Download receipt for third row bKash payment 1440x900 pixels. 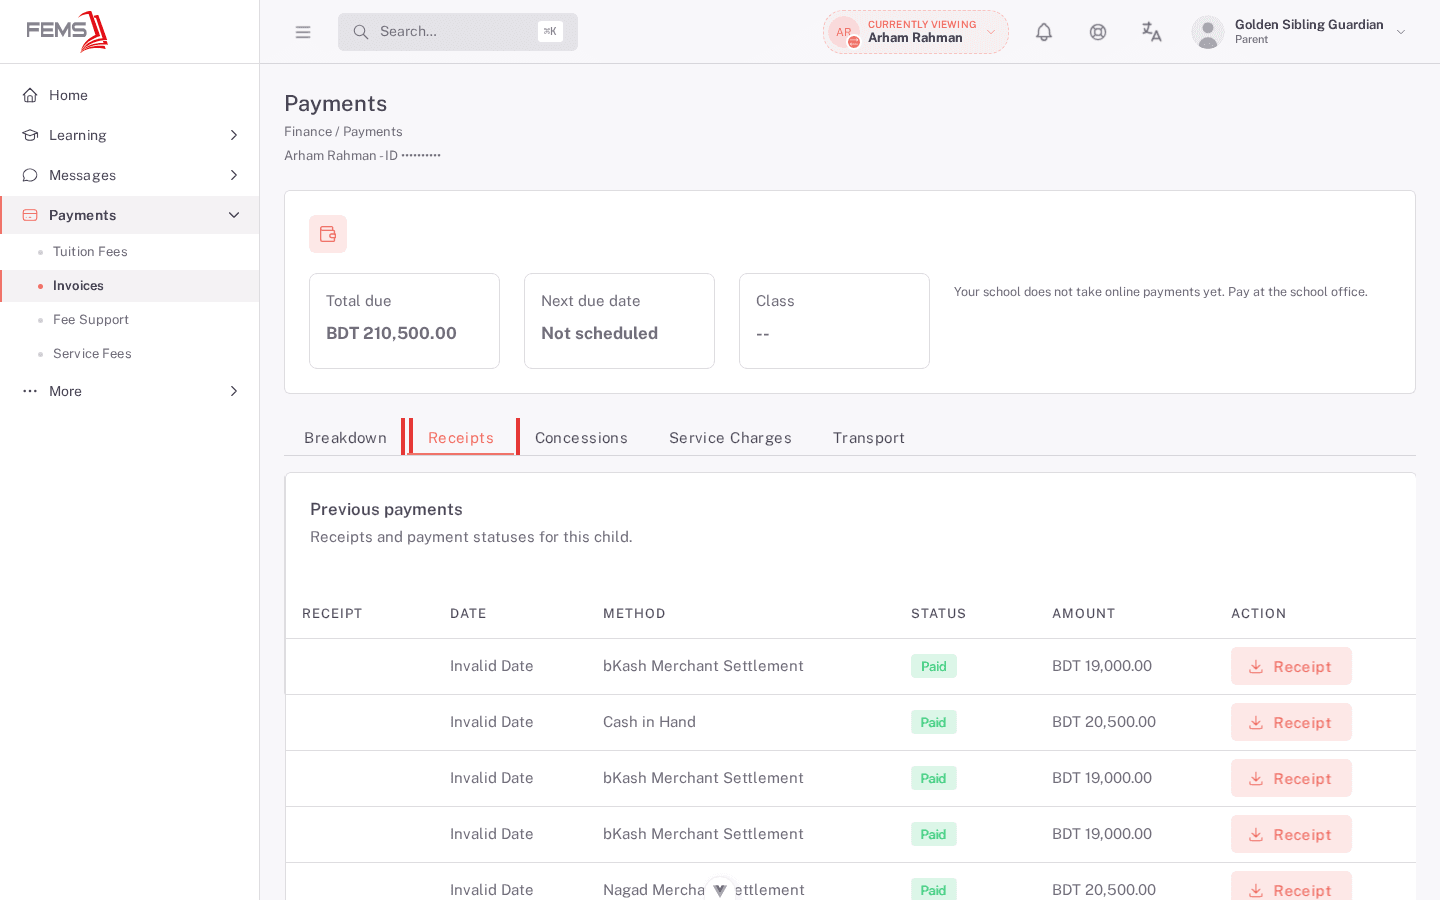coord(1291,778)
